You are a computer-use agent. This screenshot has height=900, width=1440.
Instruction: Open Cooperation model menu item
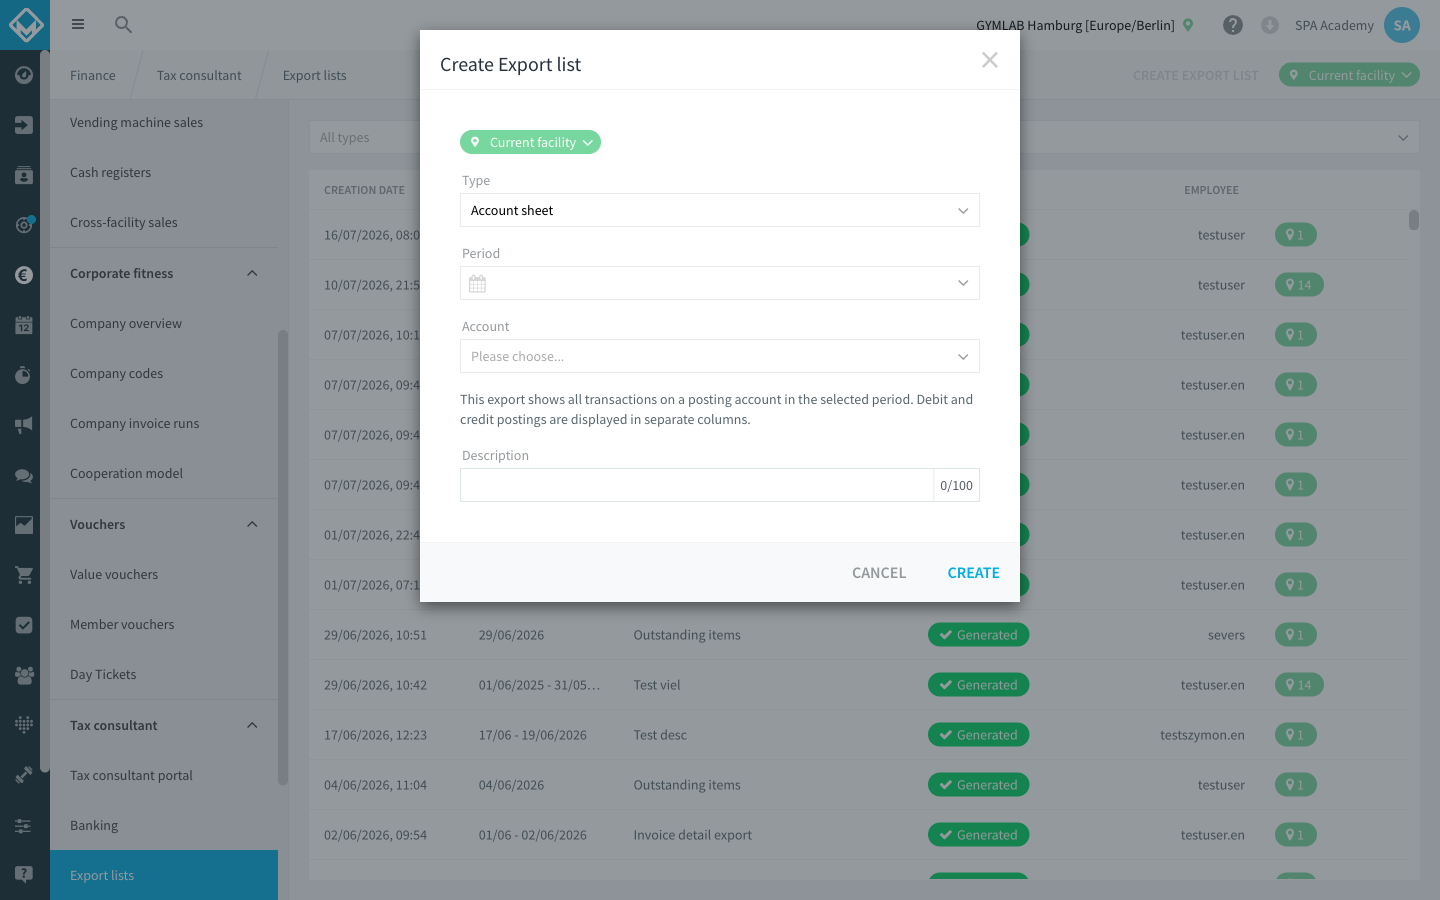click(x=164, y=473)
